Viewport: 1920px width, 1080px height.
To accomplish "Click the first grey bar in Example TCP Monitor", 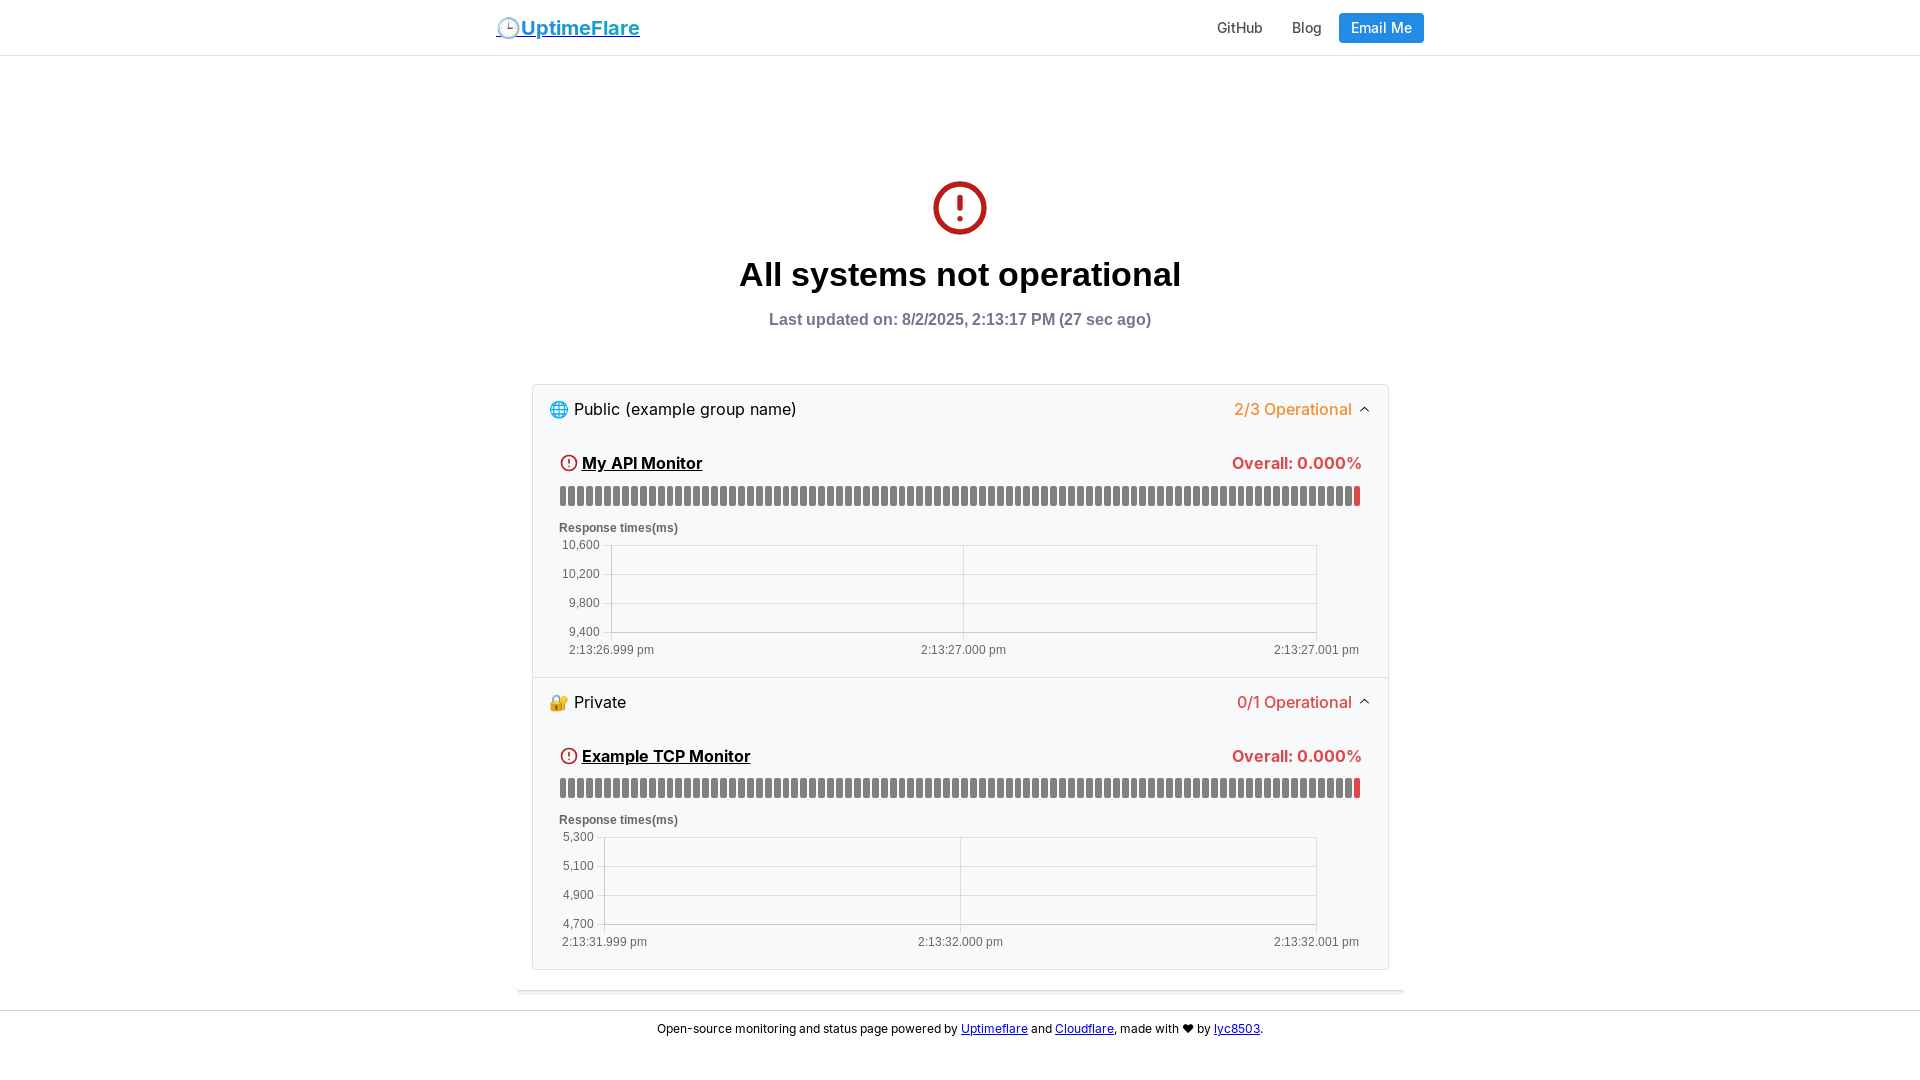I will click(563, 788).
